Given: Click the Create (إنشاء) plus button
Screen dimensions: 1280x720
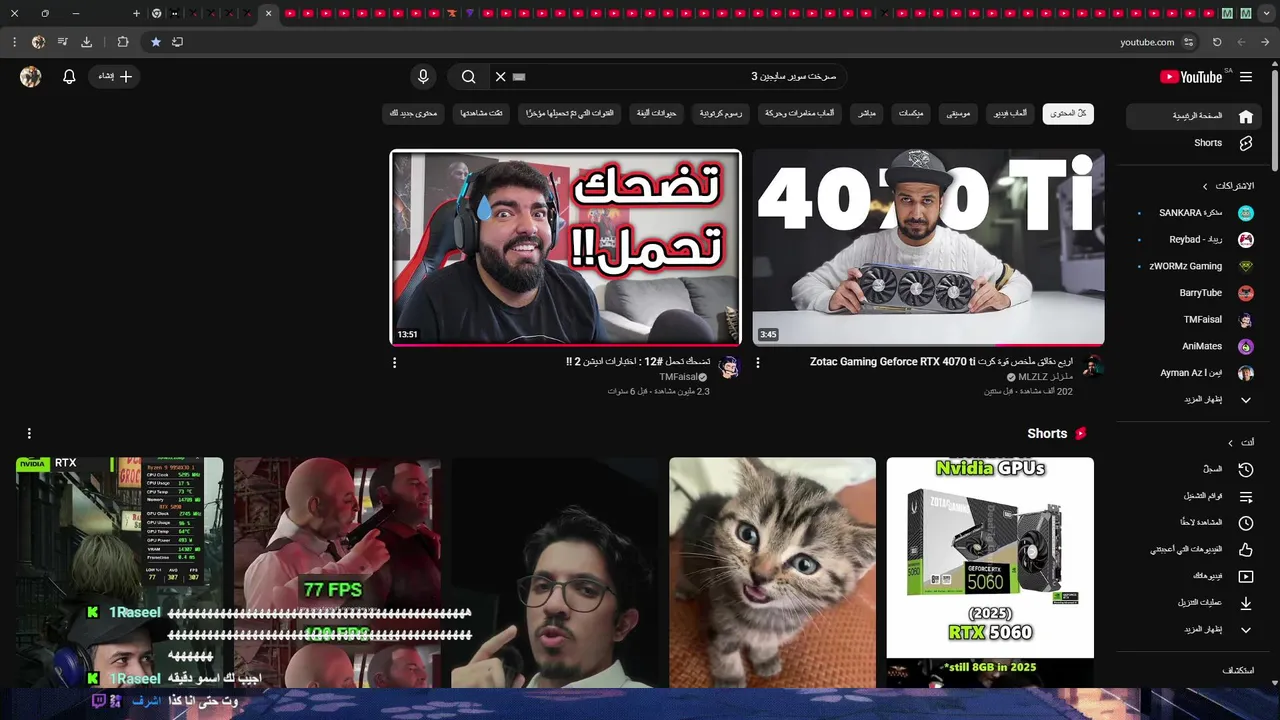Looking at the screenshot, I should (115, 77).
